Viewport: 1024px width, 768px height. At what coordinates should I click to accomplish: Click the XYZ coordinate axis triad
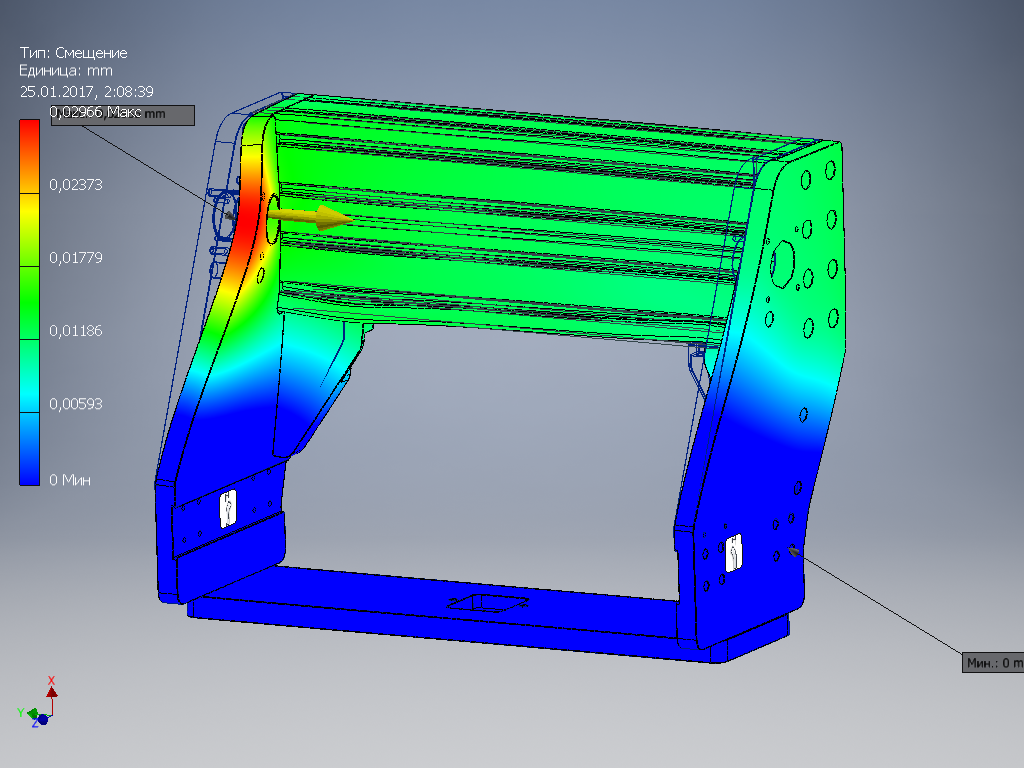[x=39, y=702]
